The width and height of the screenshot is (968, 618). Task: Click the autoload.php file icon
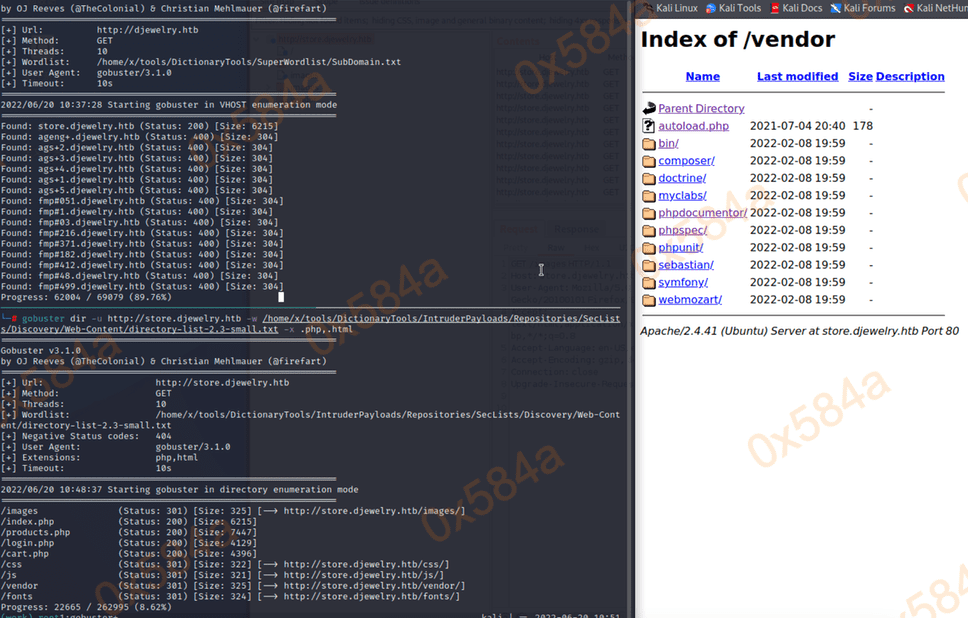click(649, 126)
